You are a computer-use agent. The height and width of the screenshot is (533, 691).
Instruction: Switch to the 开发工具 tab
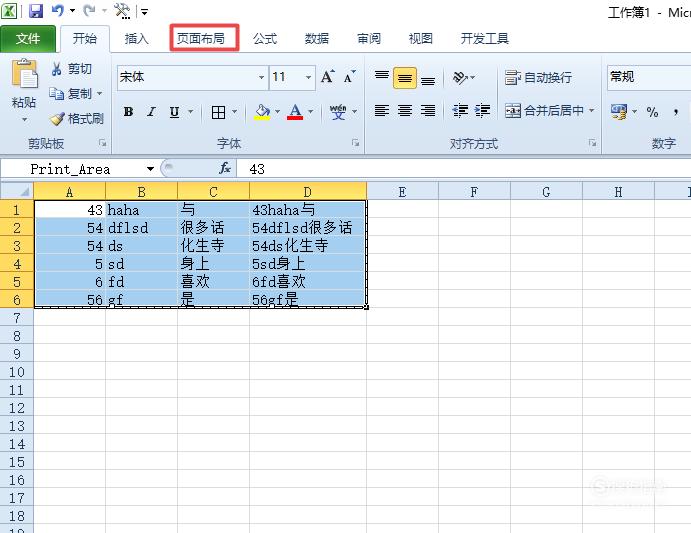point(485,39)
